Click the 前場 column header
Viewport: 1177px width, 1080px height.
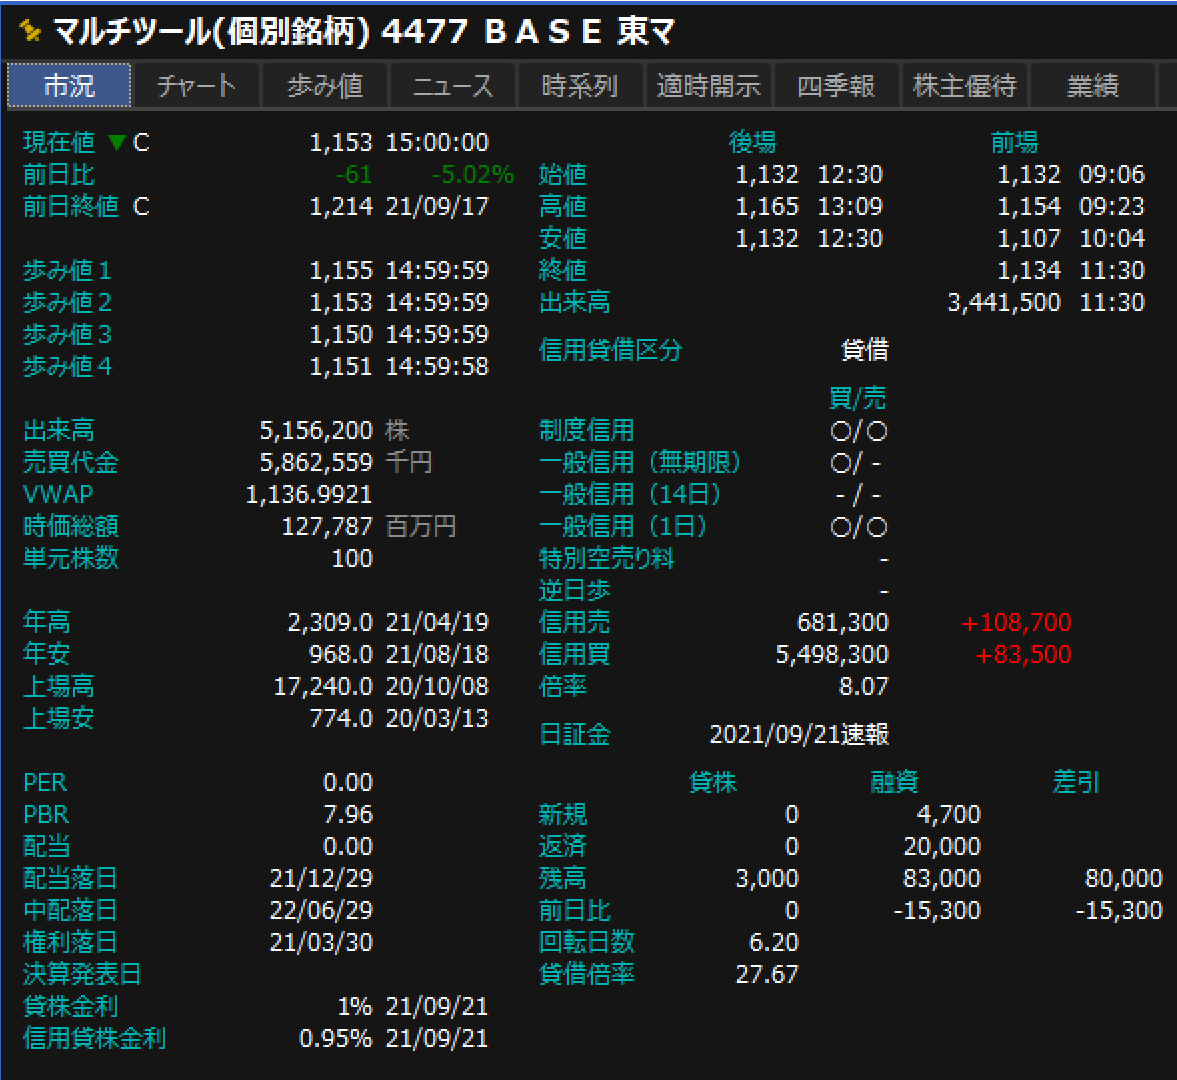[x=1014, y=142]
